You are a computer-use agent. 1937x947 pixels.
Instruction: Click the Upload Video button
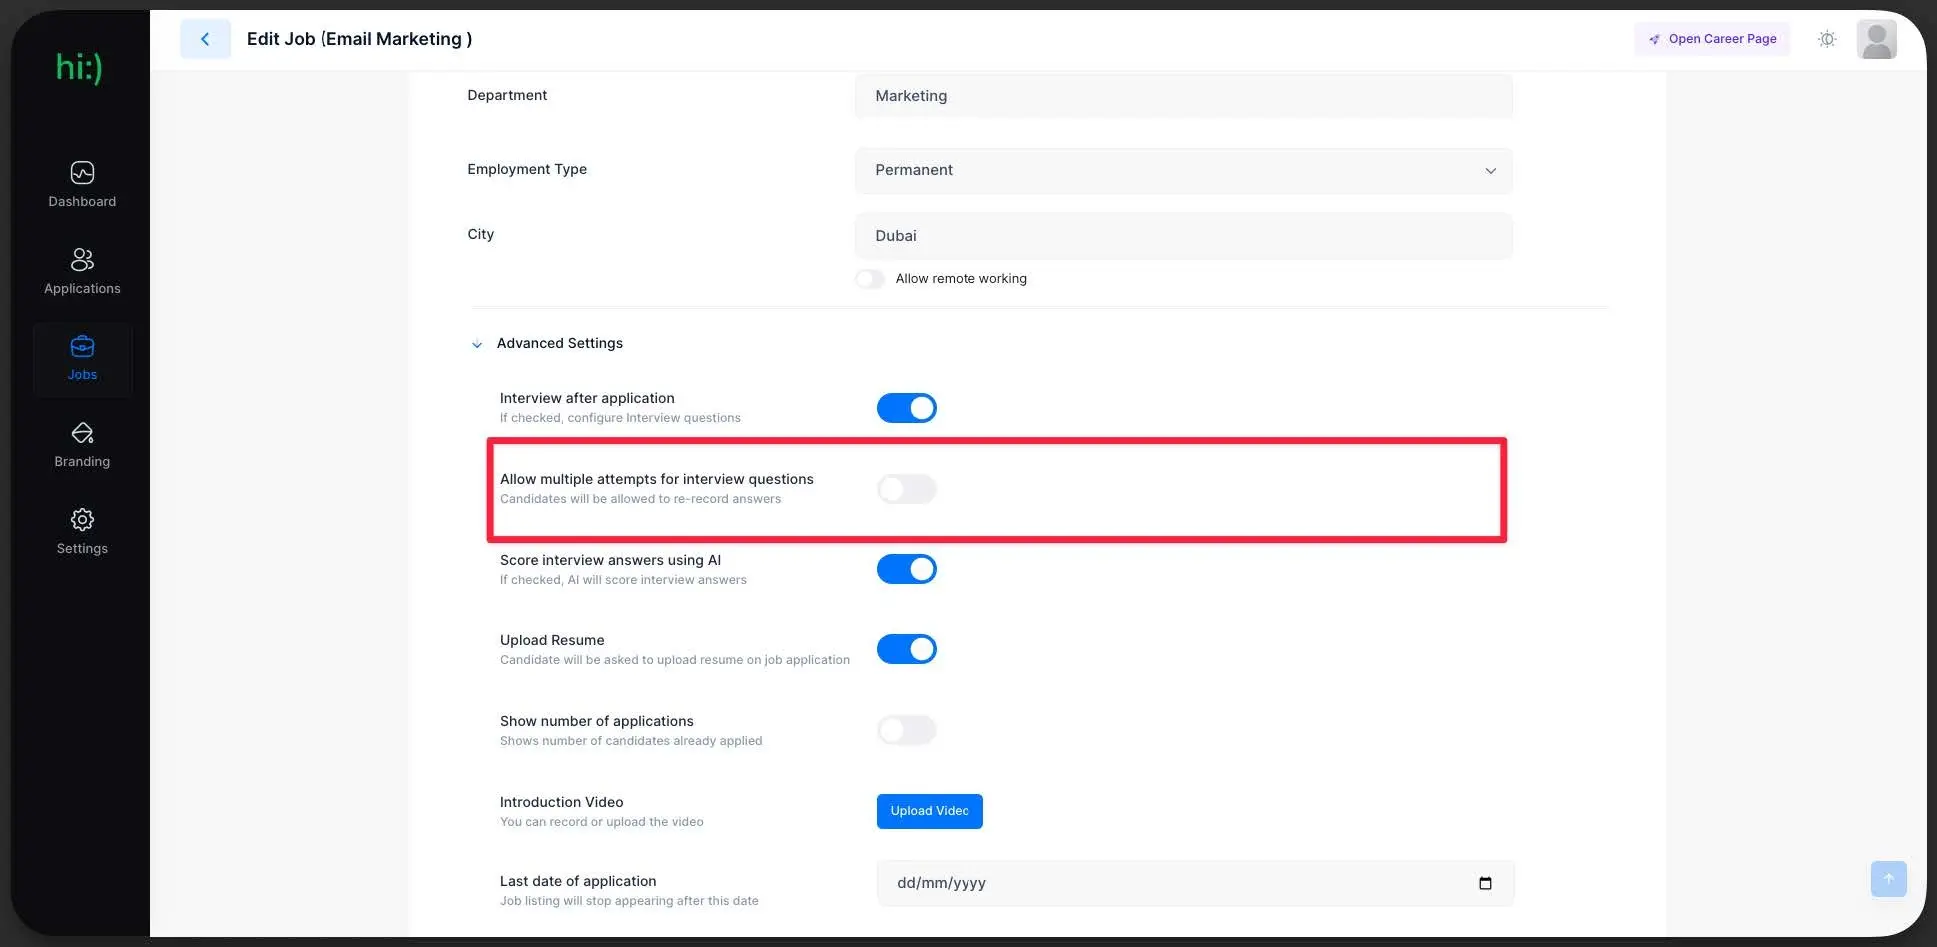pos(929,811)
